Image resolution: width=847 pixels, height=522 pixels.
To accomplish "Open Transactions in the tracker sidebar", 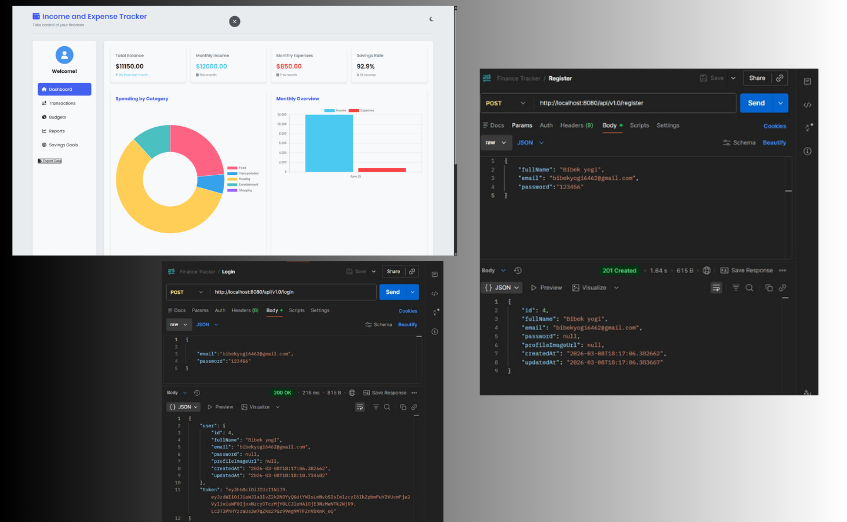I will click(59, 103).
